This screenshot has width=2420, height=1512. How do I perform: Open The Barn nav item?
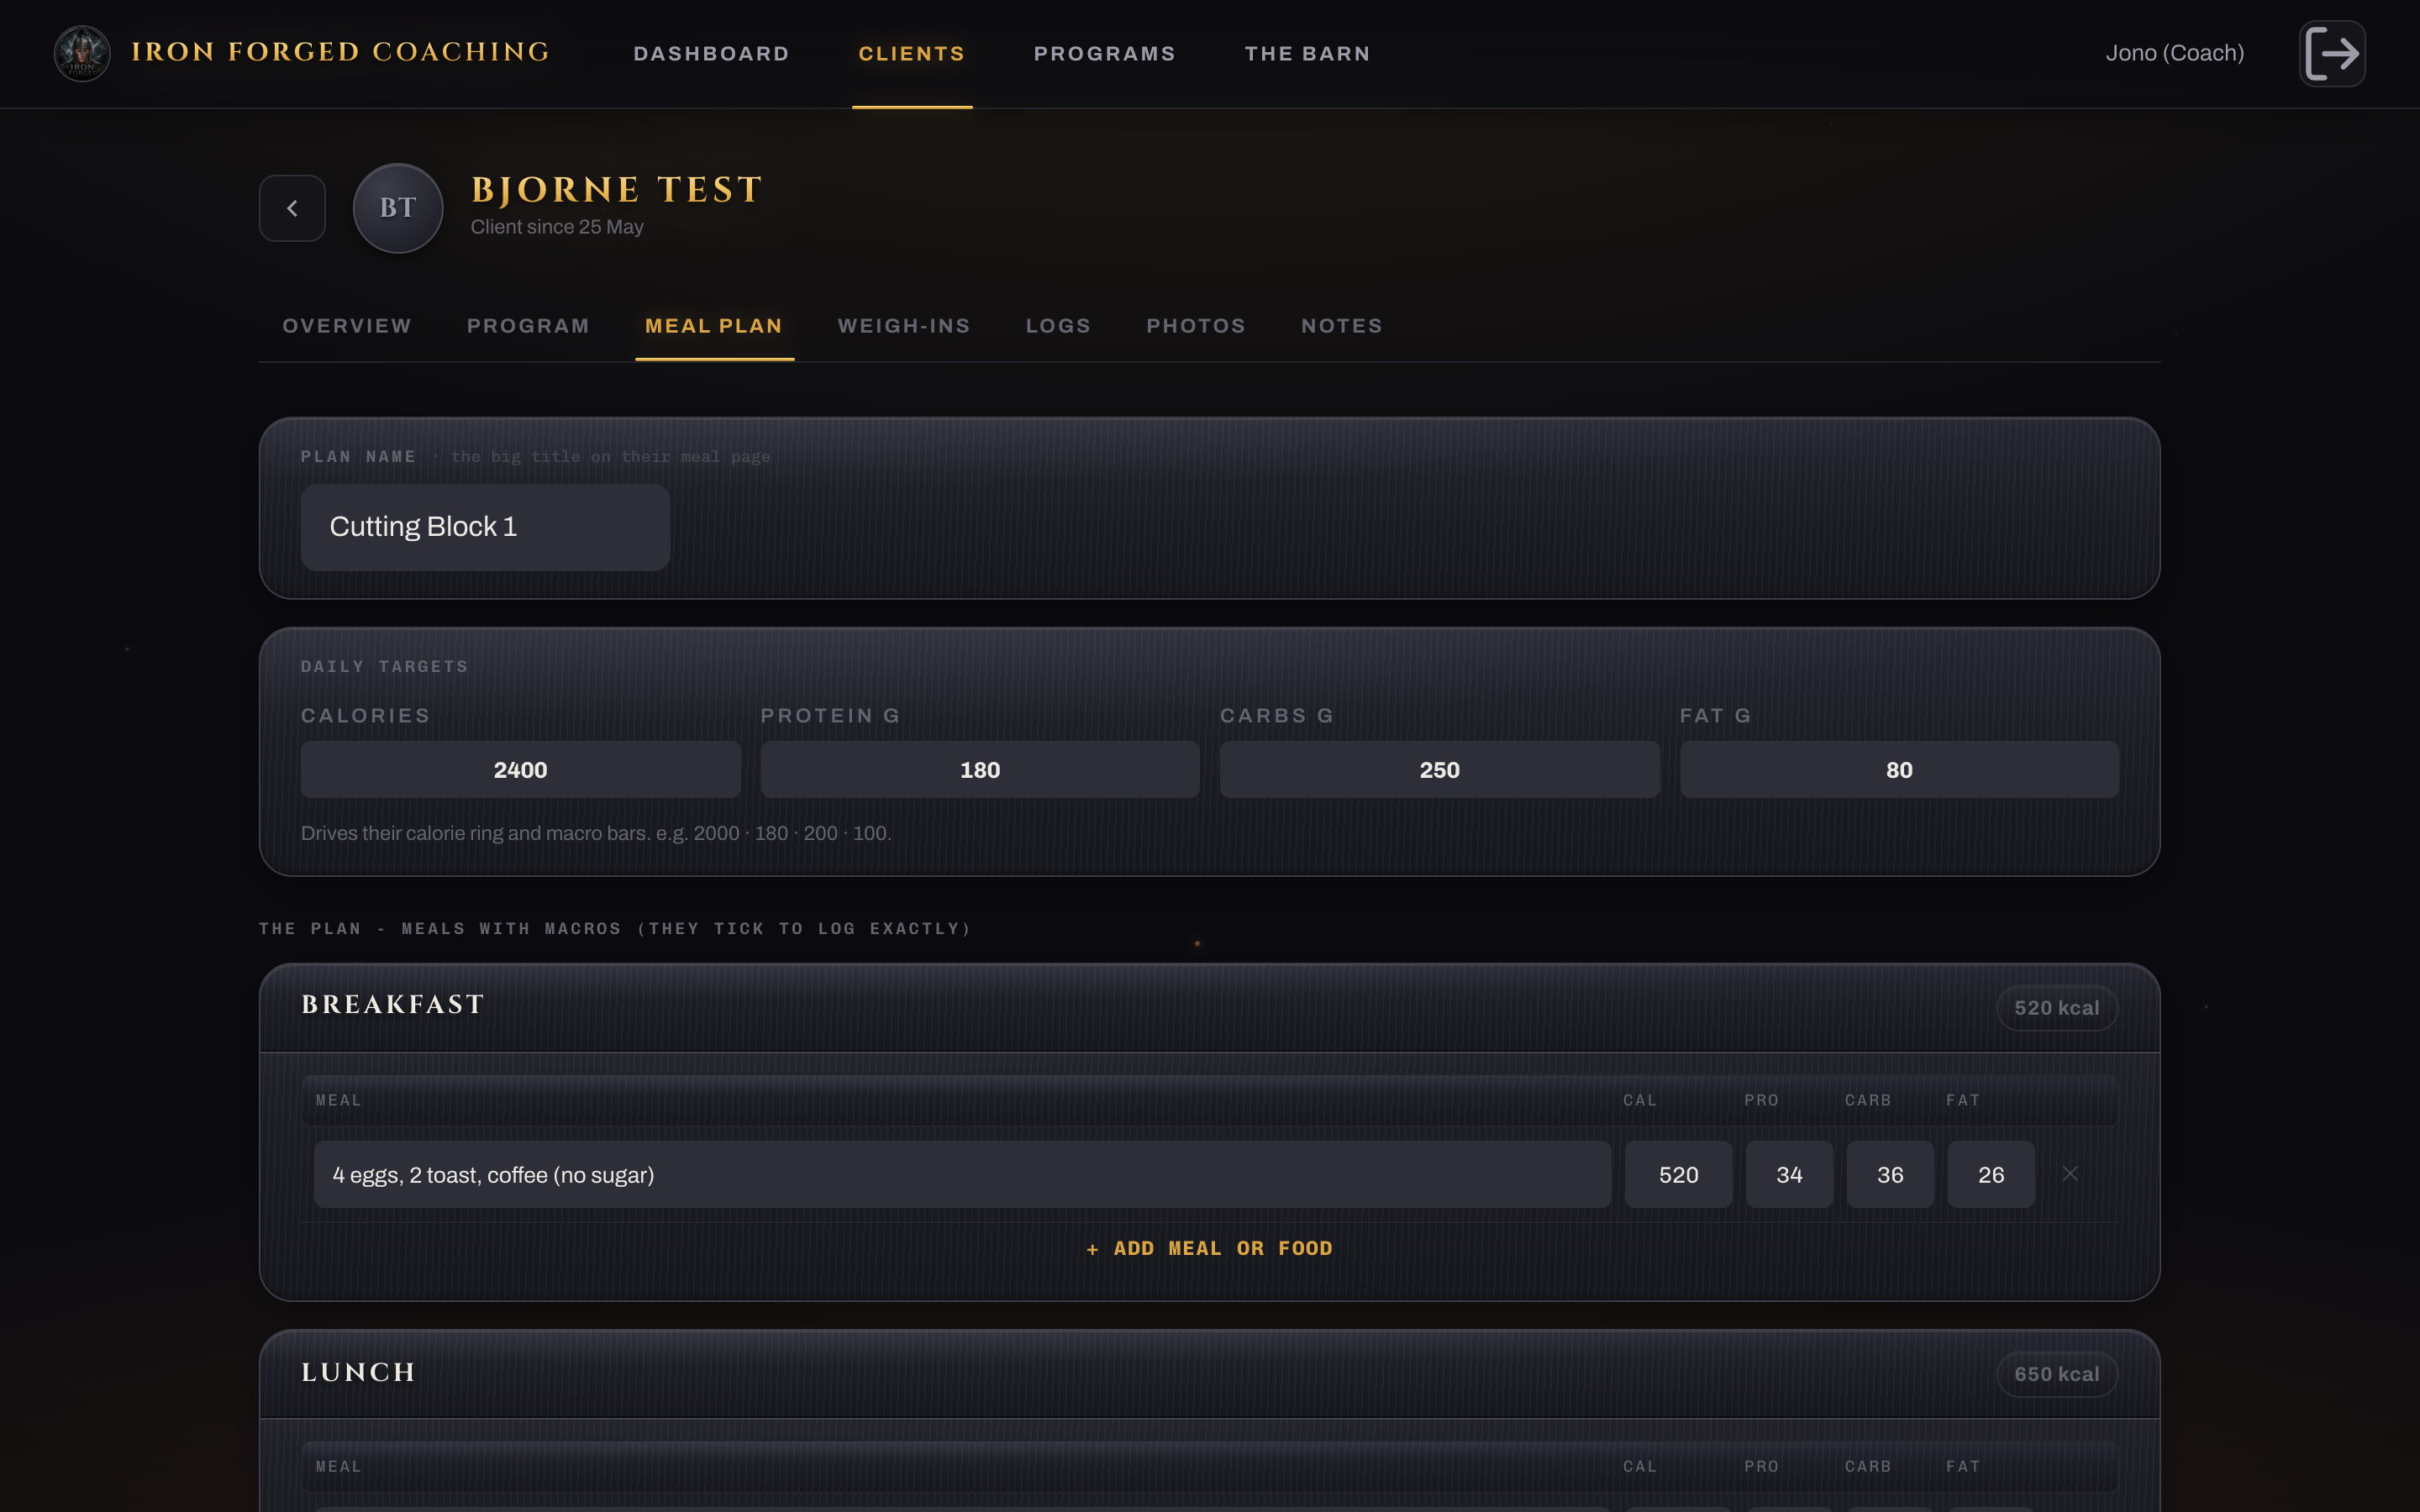click(x=1307, y=54)
